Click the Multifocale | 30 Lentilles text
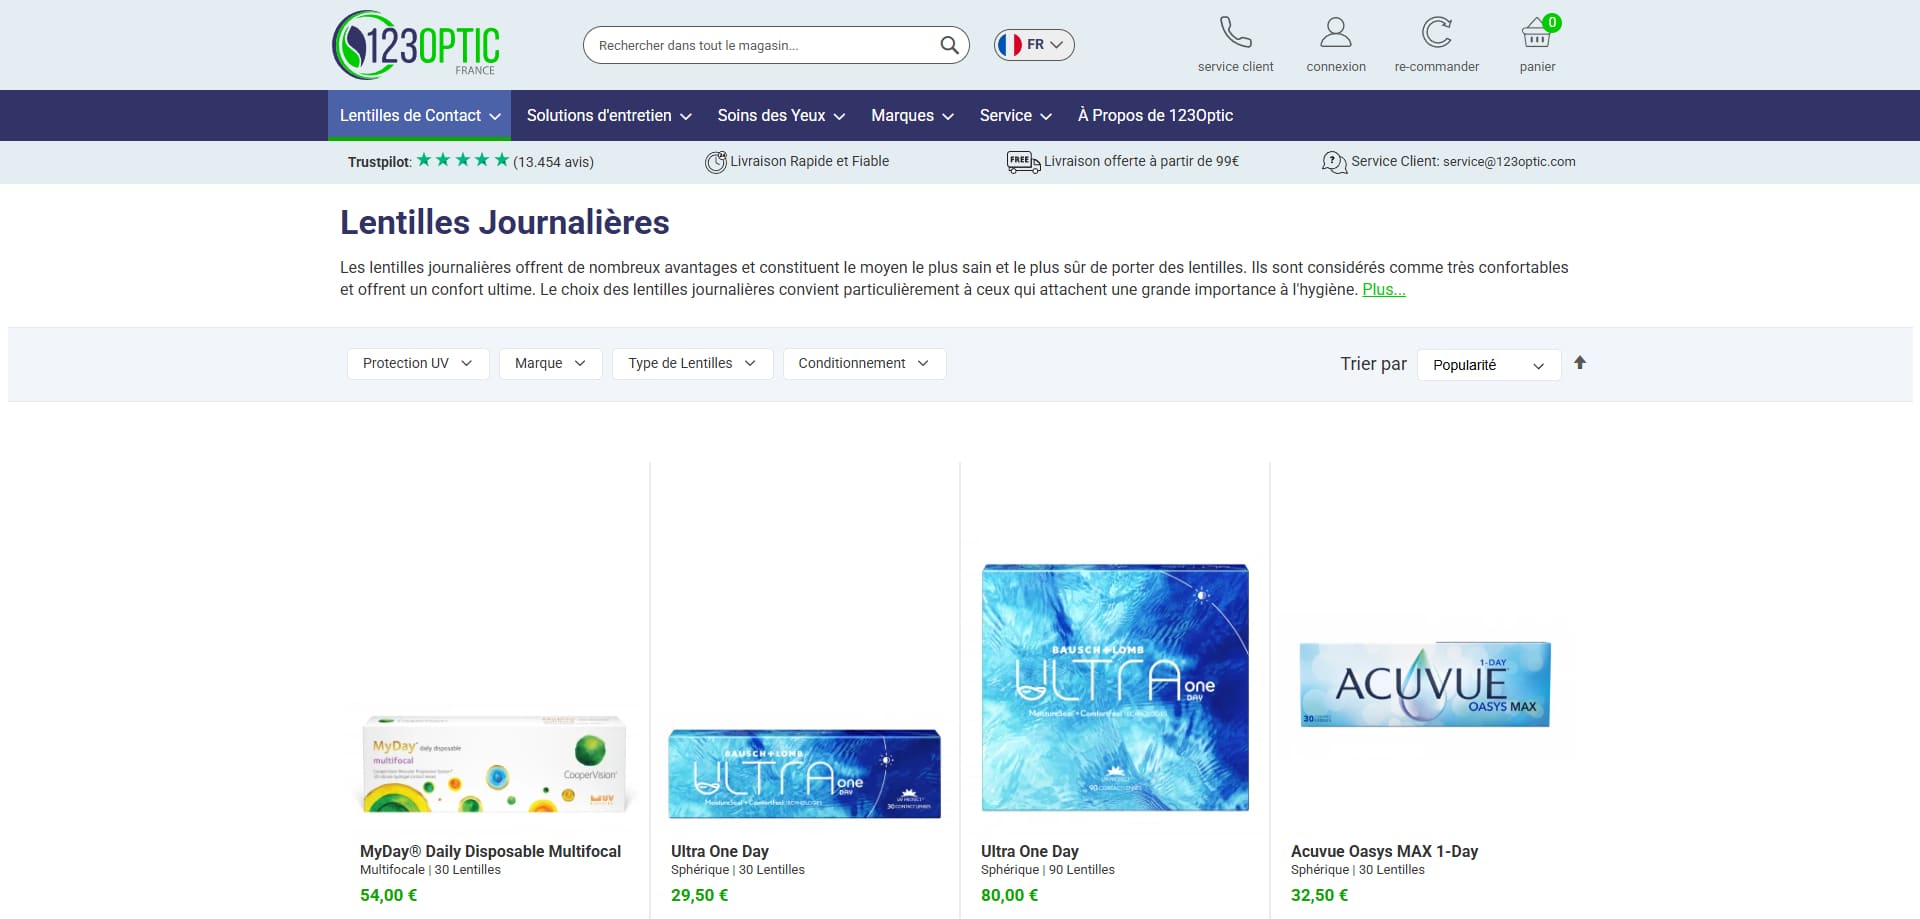Image resolution: width=1920 pixels, height=919 pixels. [x=430, y=870]
